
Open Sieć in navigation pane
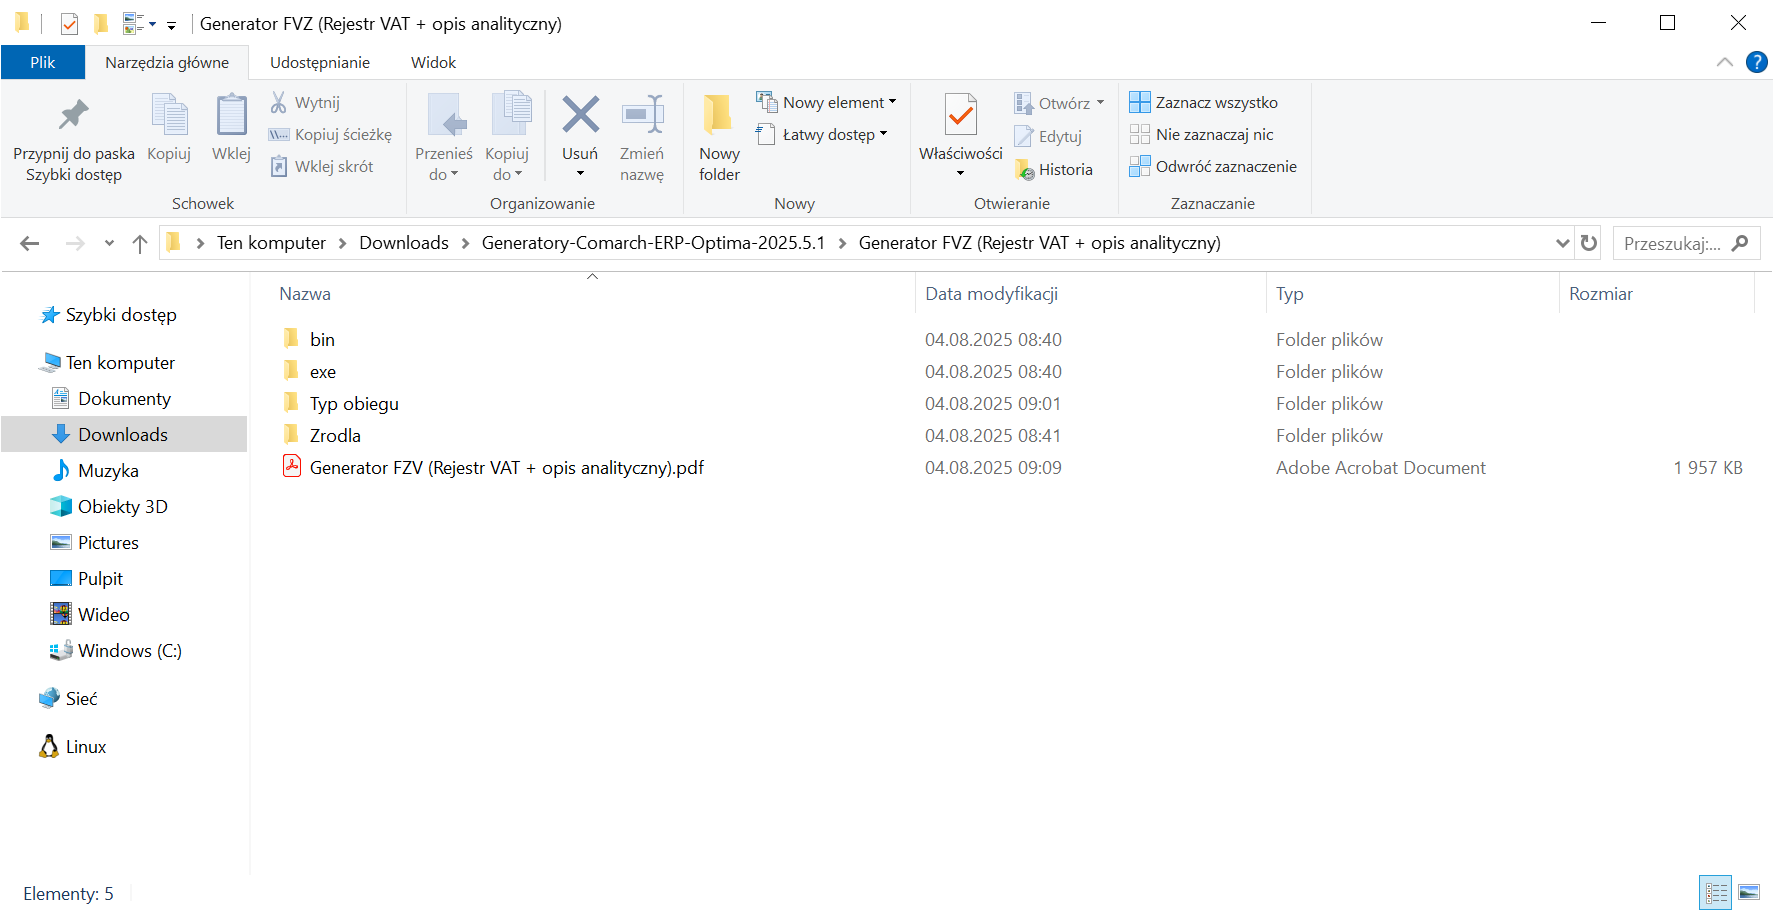click(x=81, y=699)
